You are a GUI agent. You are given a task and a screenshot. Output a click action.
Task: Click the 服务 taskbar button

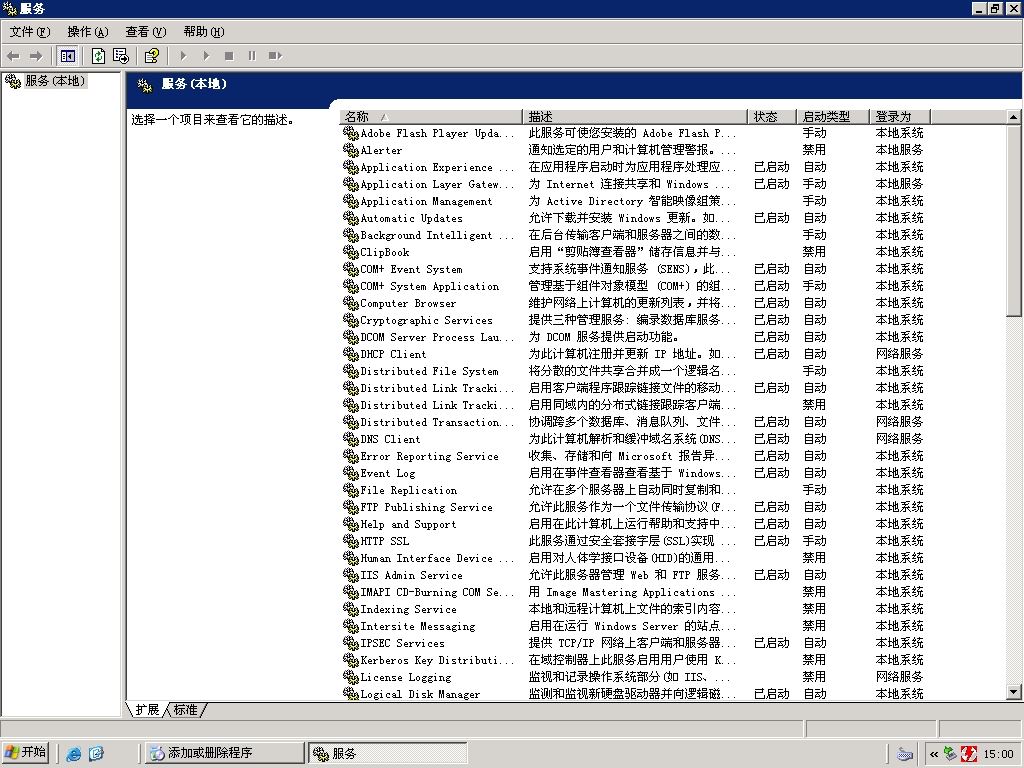388,753
